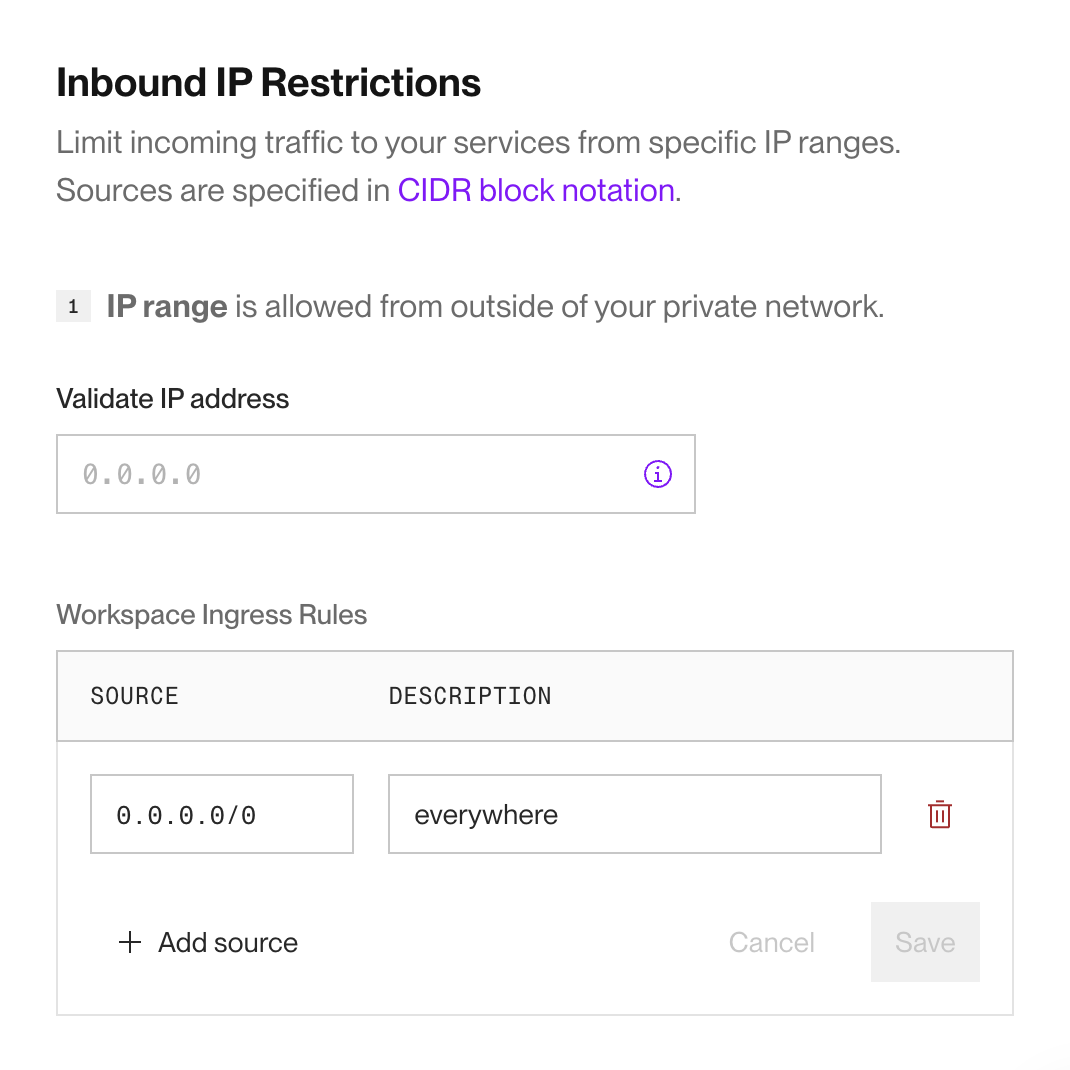Click the SOURCE column header
Viewport: 1070px width, 1070px height.
pyautogui.click(x=134, y=696)
